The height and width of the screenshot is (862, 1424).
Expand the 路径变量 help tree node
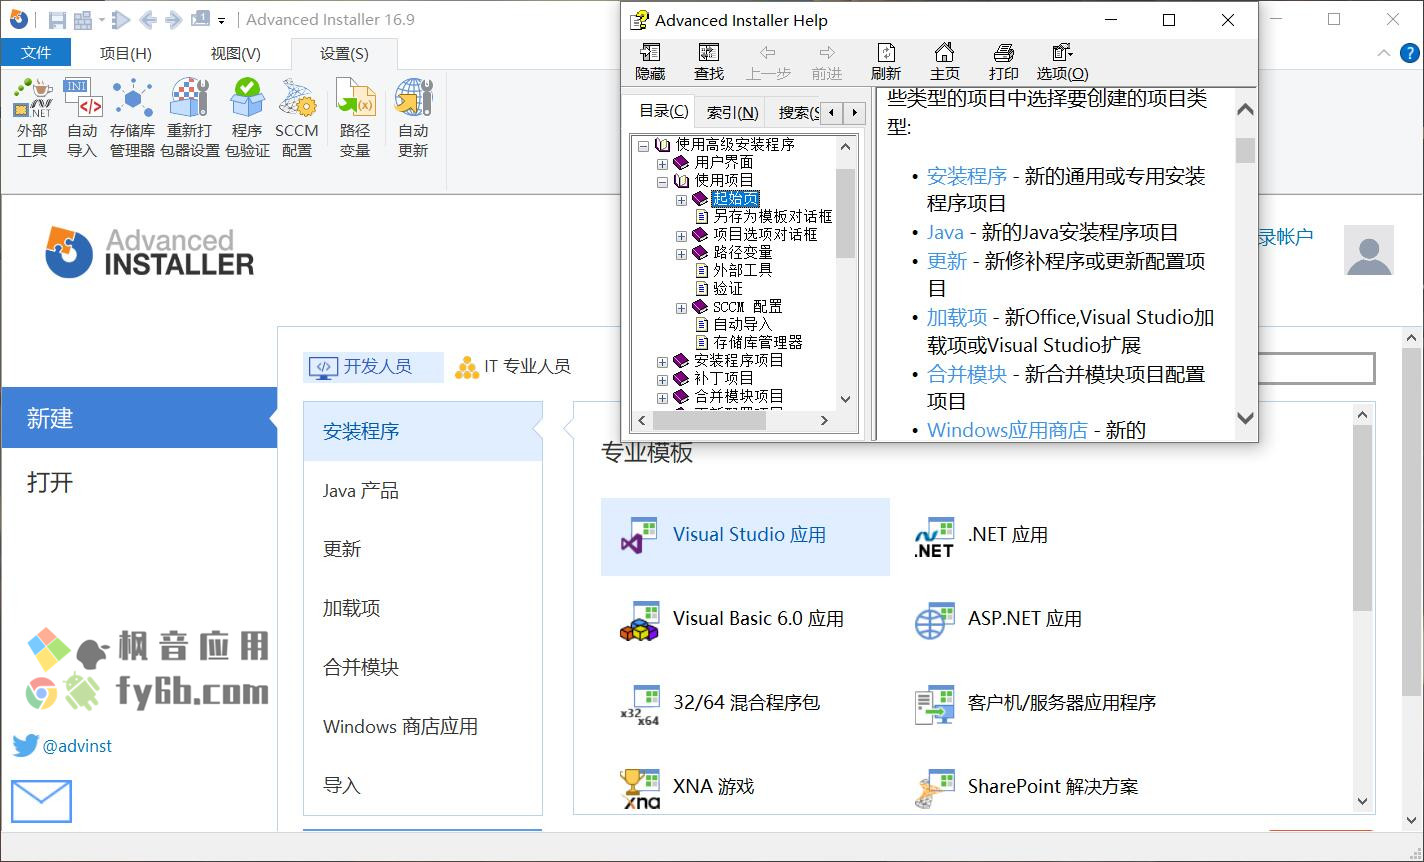coord(681,253)
